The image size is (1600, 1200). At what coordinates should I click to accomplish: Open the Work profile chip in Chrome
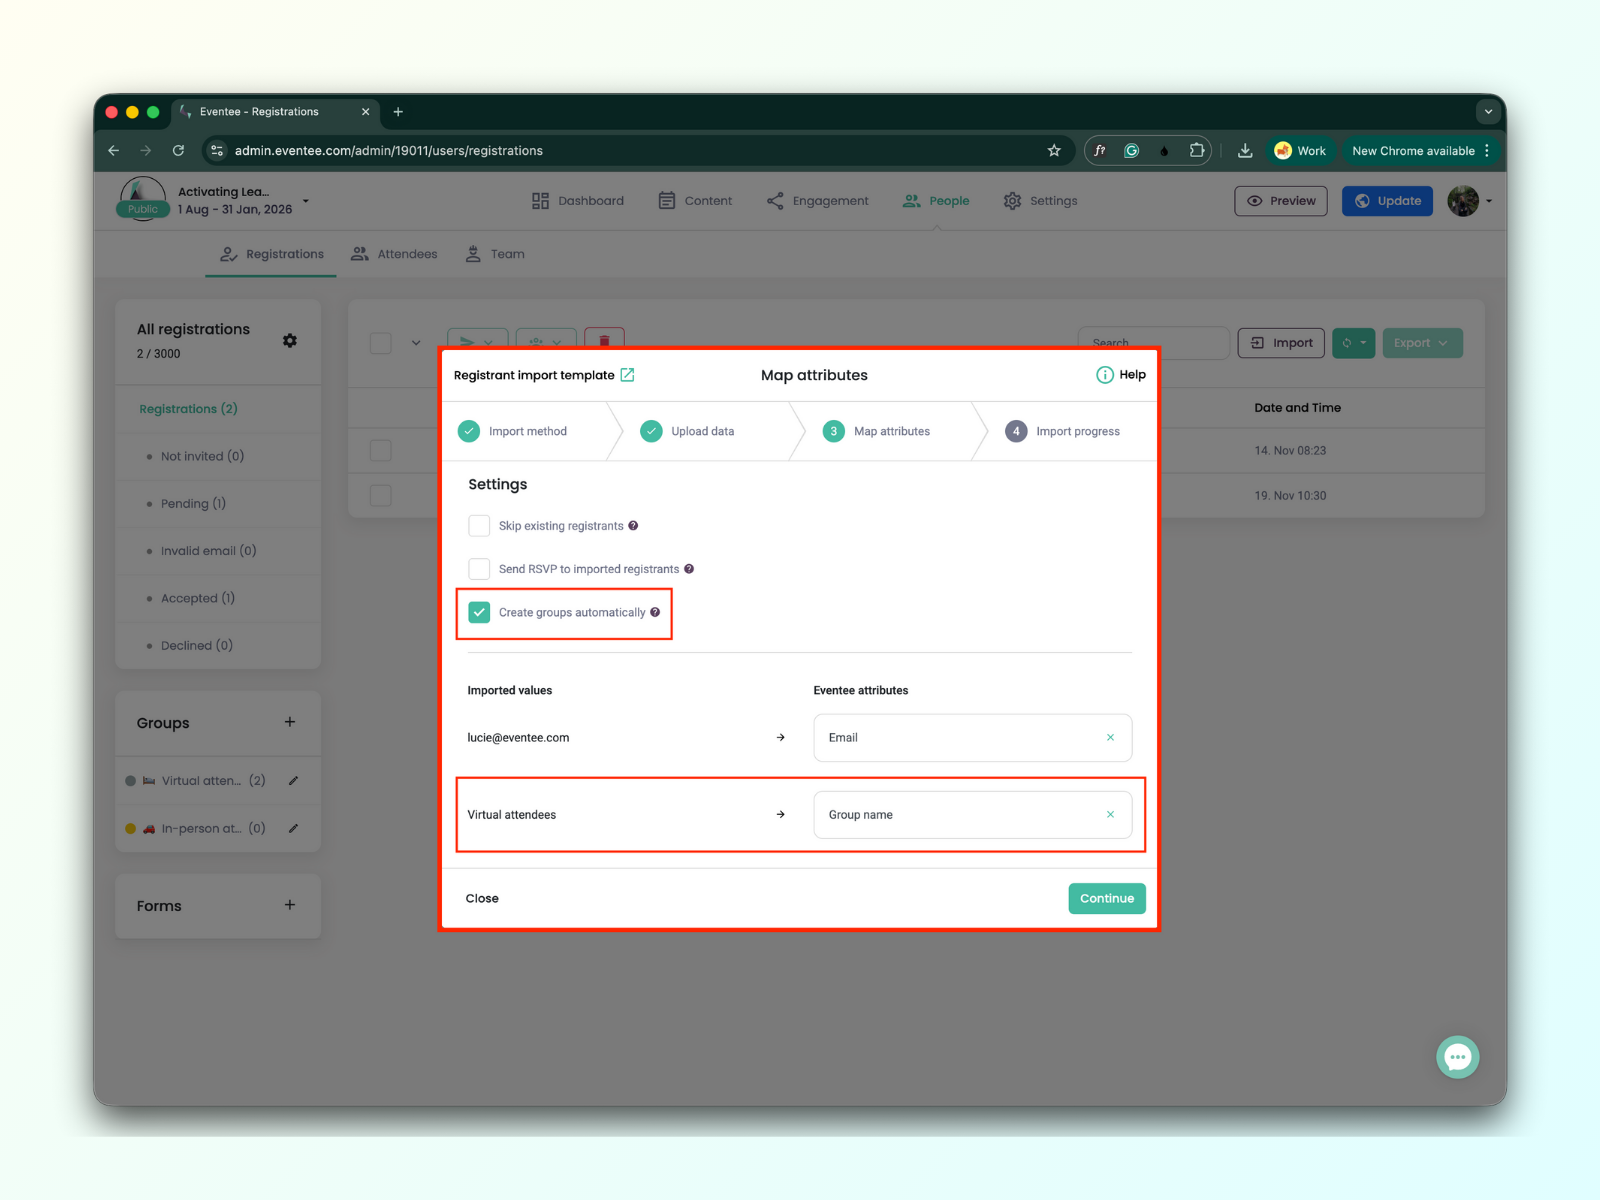click(1301, 151)
